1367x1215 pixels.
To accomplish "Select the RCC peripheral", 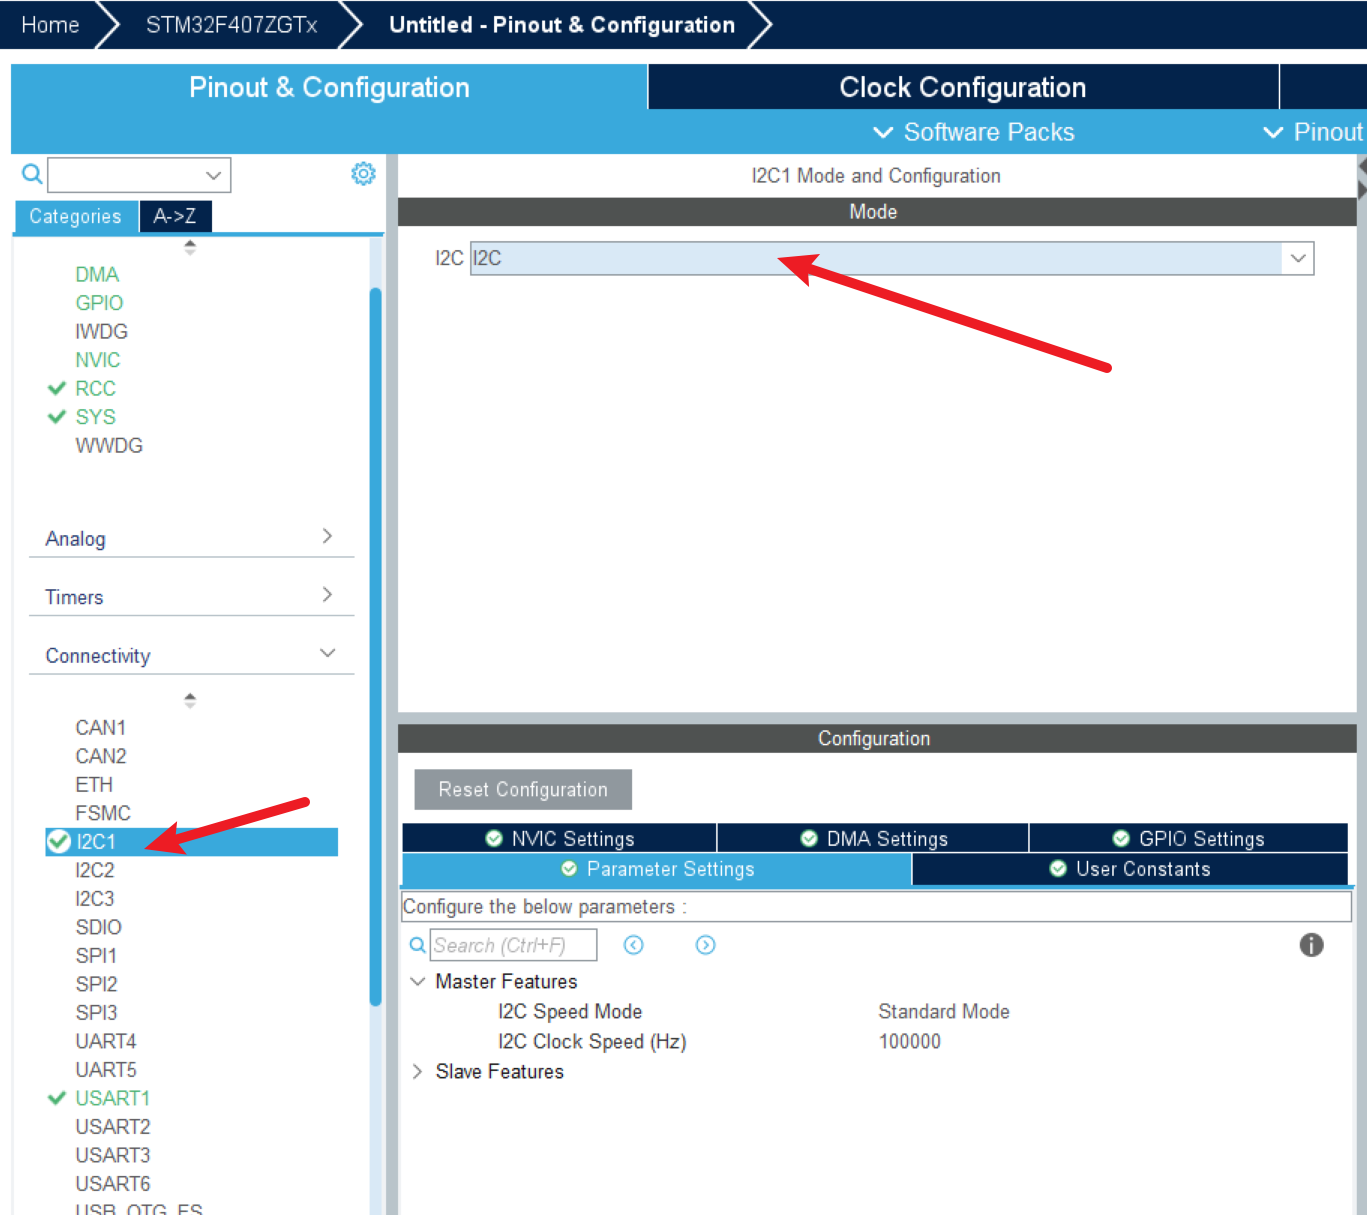I will tap(95, 388).
